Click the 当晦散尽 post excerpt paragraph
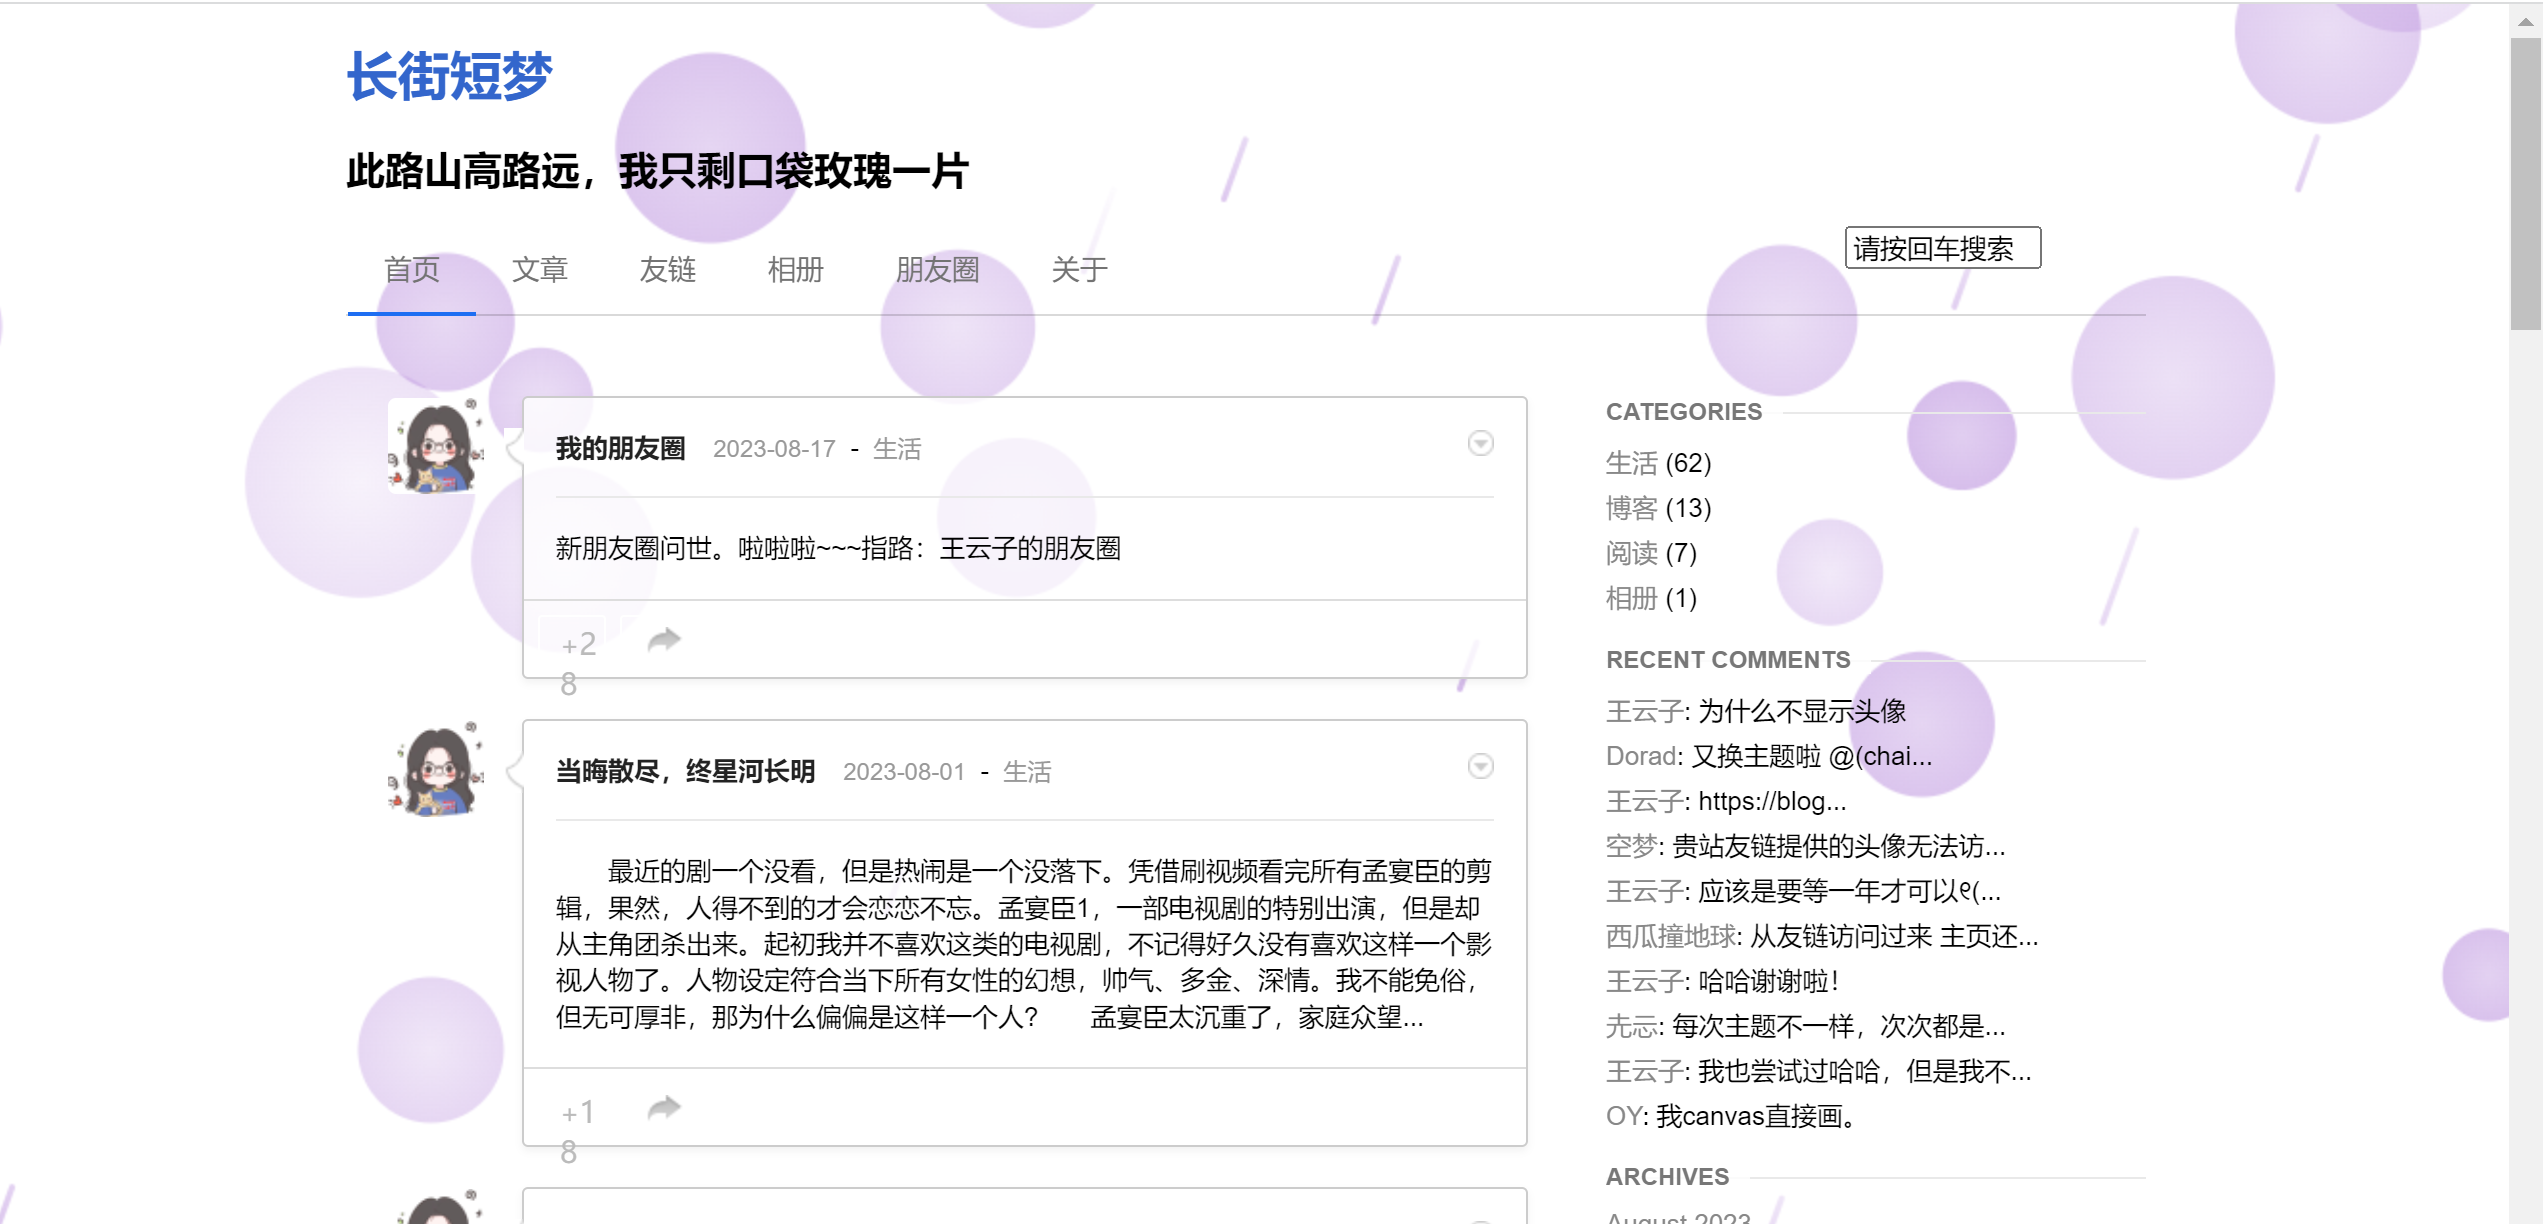Image resolution: width=2543 pixels, height=1224 pixels. tap(1024, 944)
